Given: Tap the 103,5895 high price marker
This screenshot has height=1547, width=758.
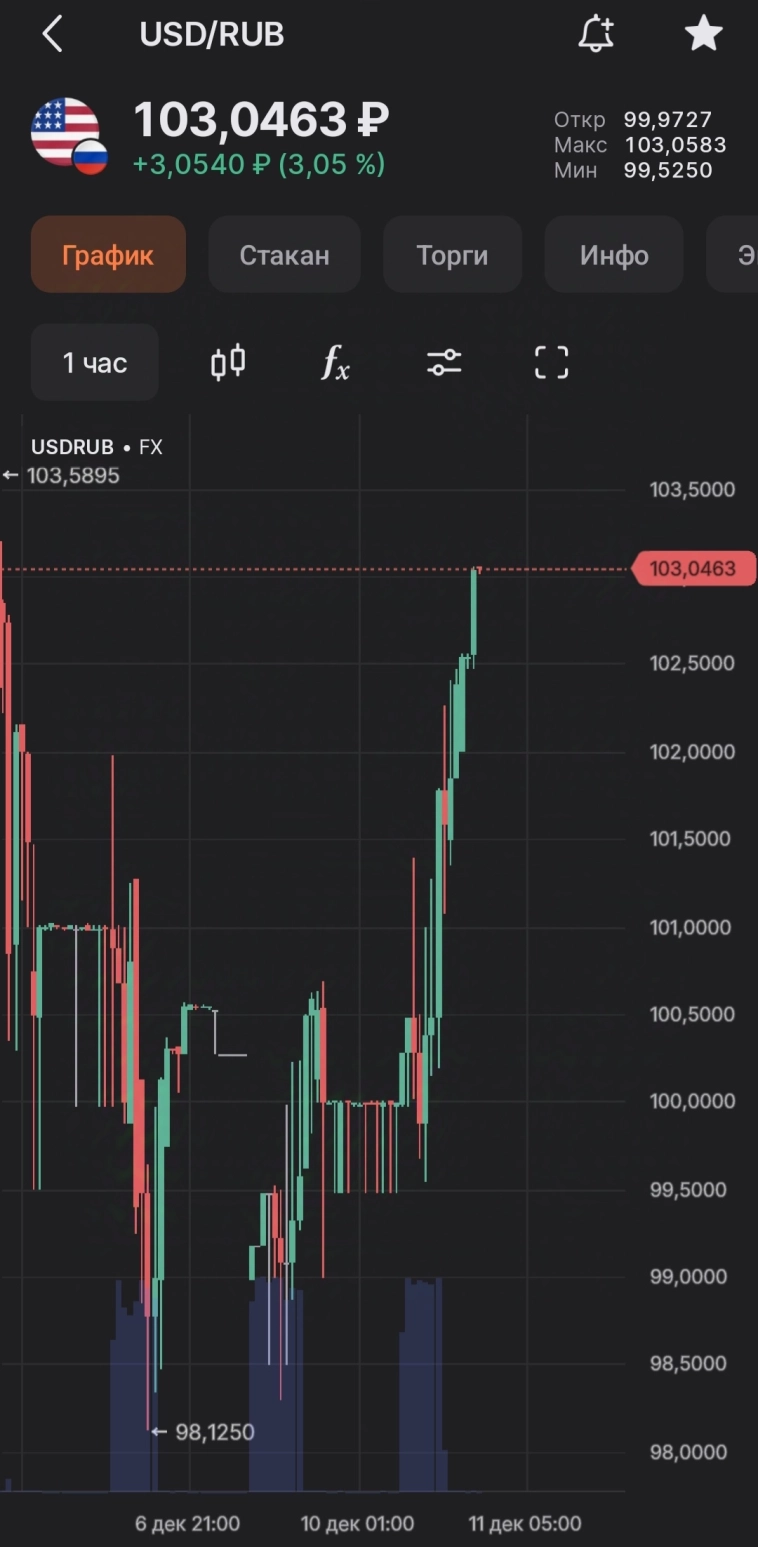Looking at the screenshot, I should point(72,476).
